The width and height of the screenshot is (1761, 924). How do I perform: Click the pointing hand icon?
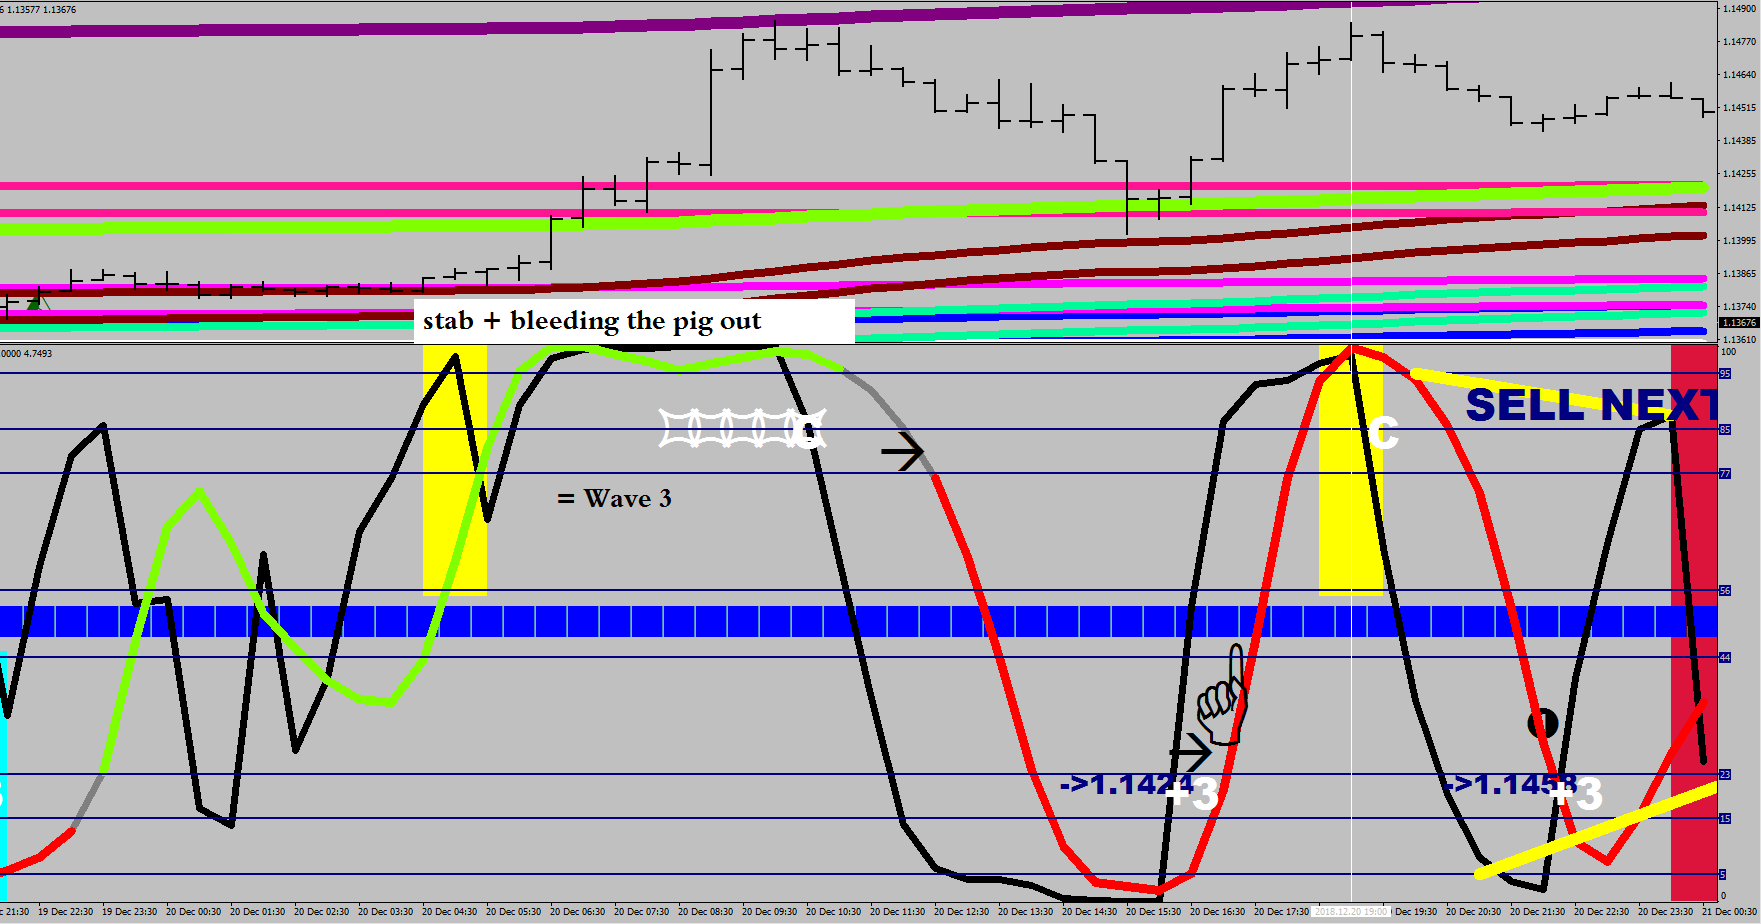coord(1224,696)
